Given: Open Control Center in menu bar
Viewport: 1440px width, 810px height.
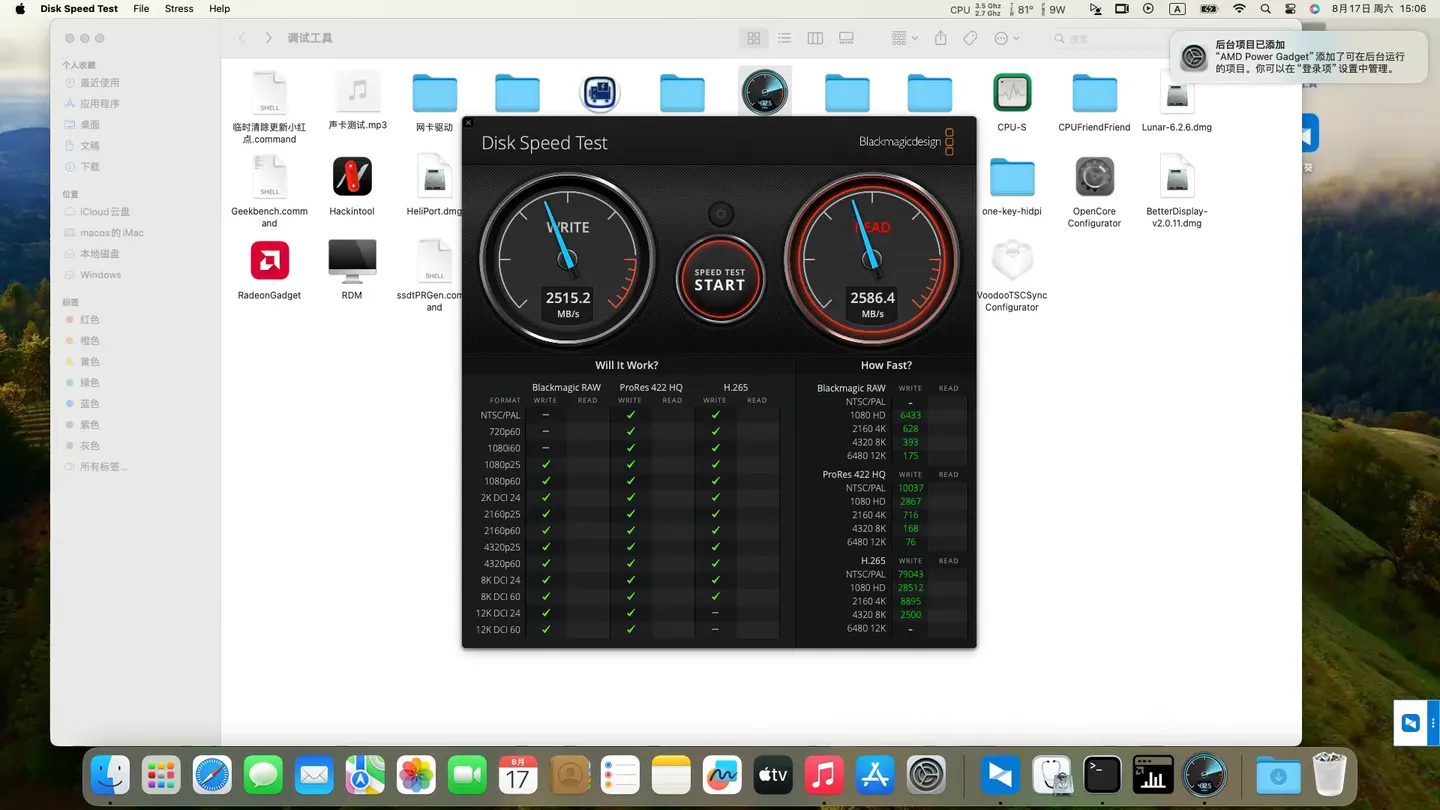Looking at the screenshot, I should tap(1290, 9).
